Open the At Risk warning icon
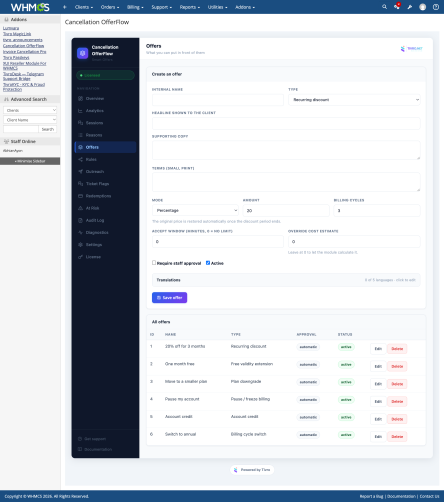444x502 pixels. [80, 208]
